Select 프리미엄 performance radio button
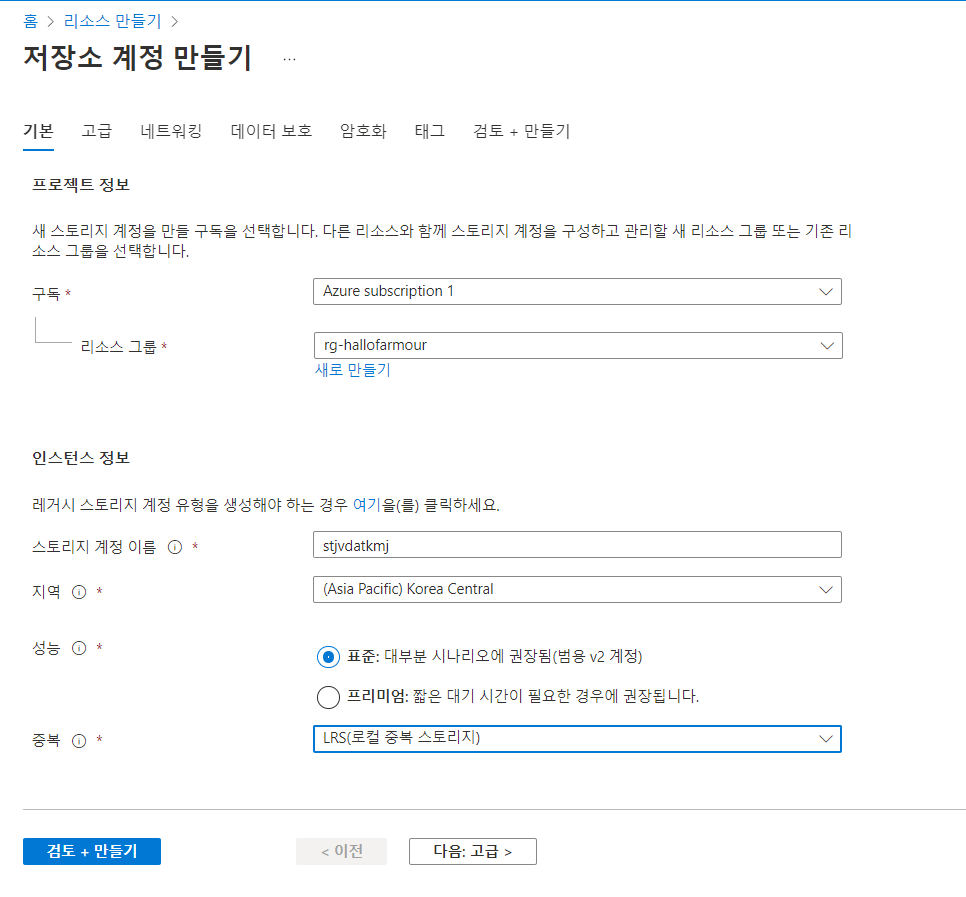966x897 pixels. point(328,697)
